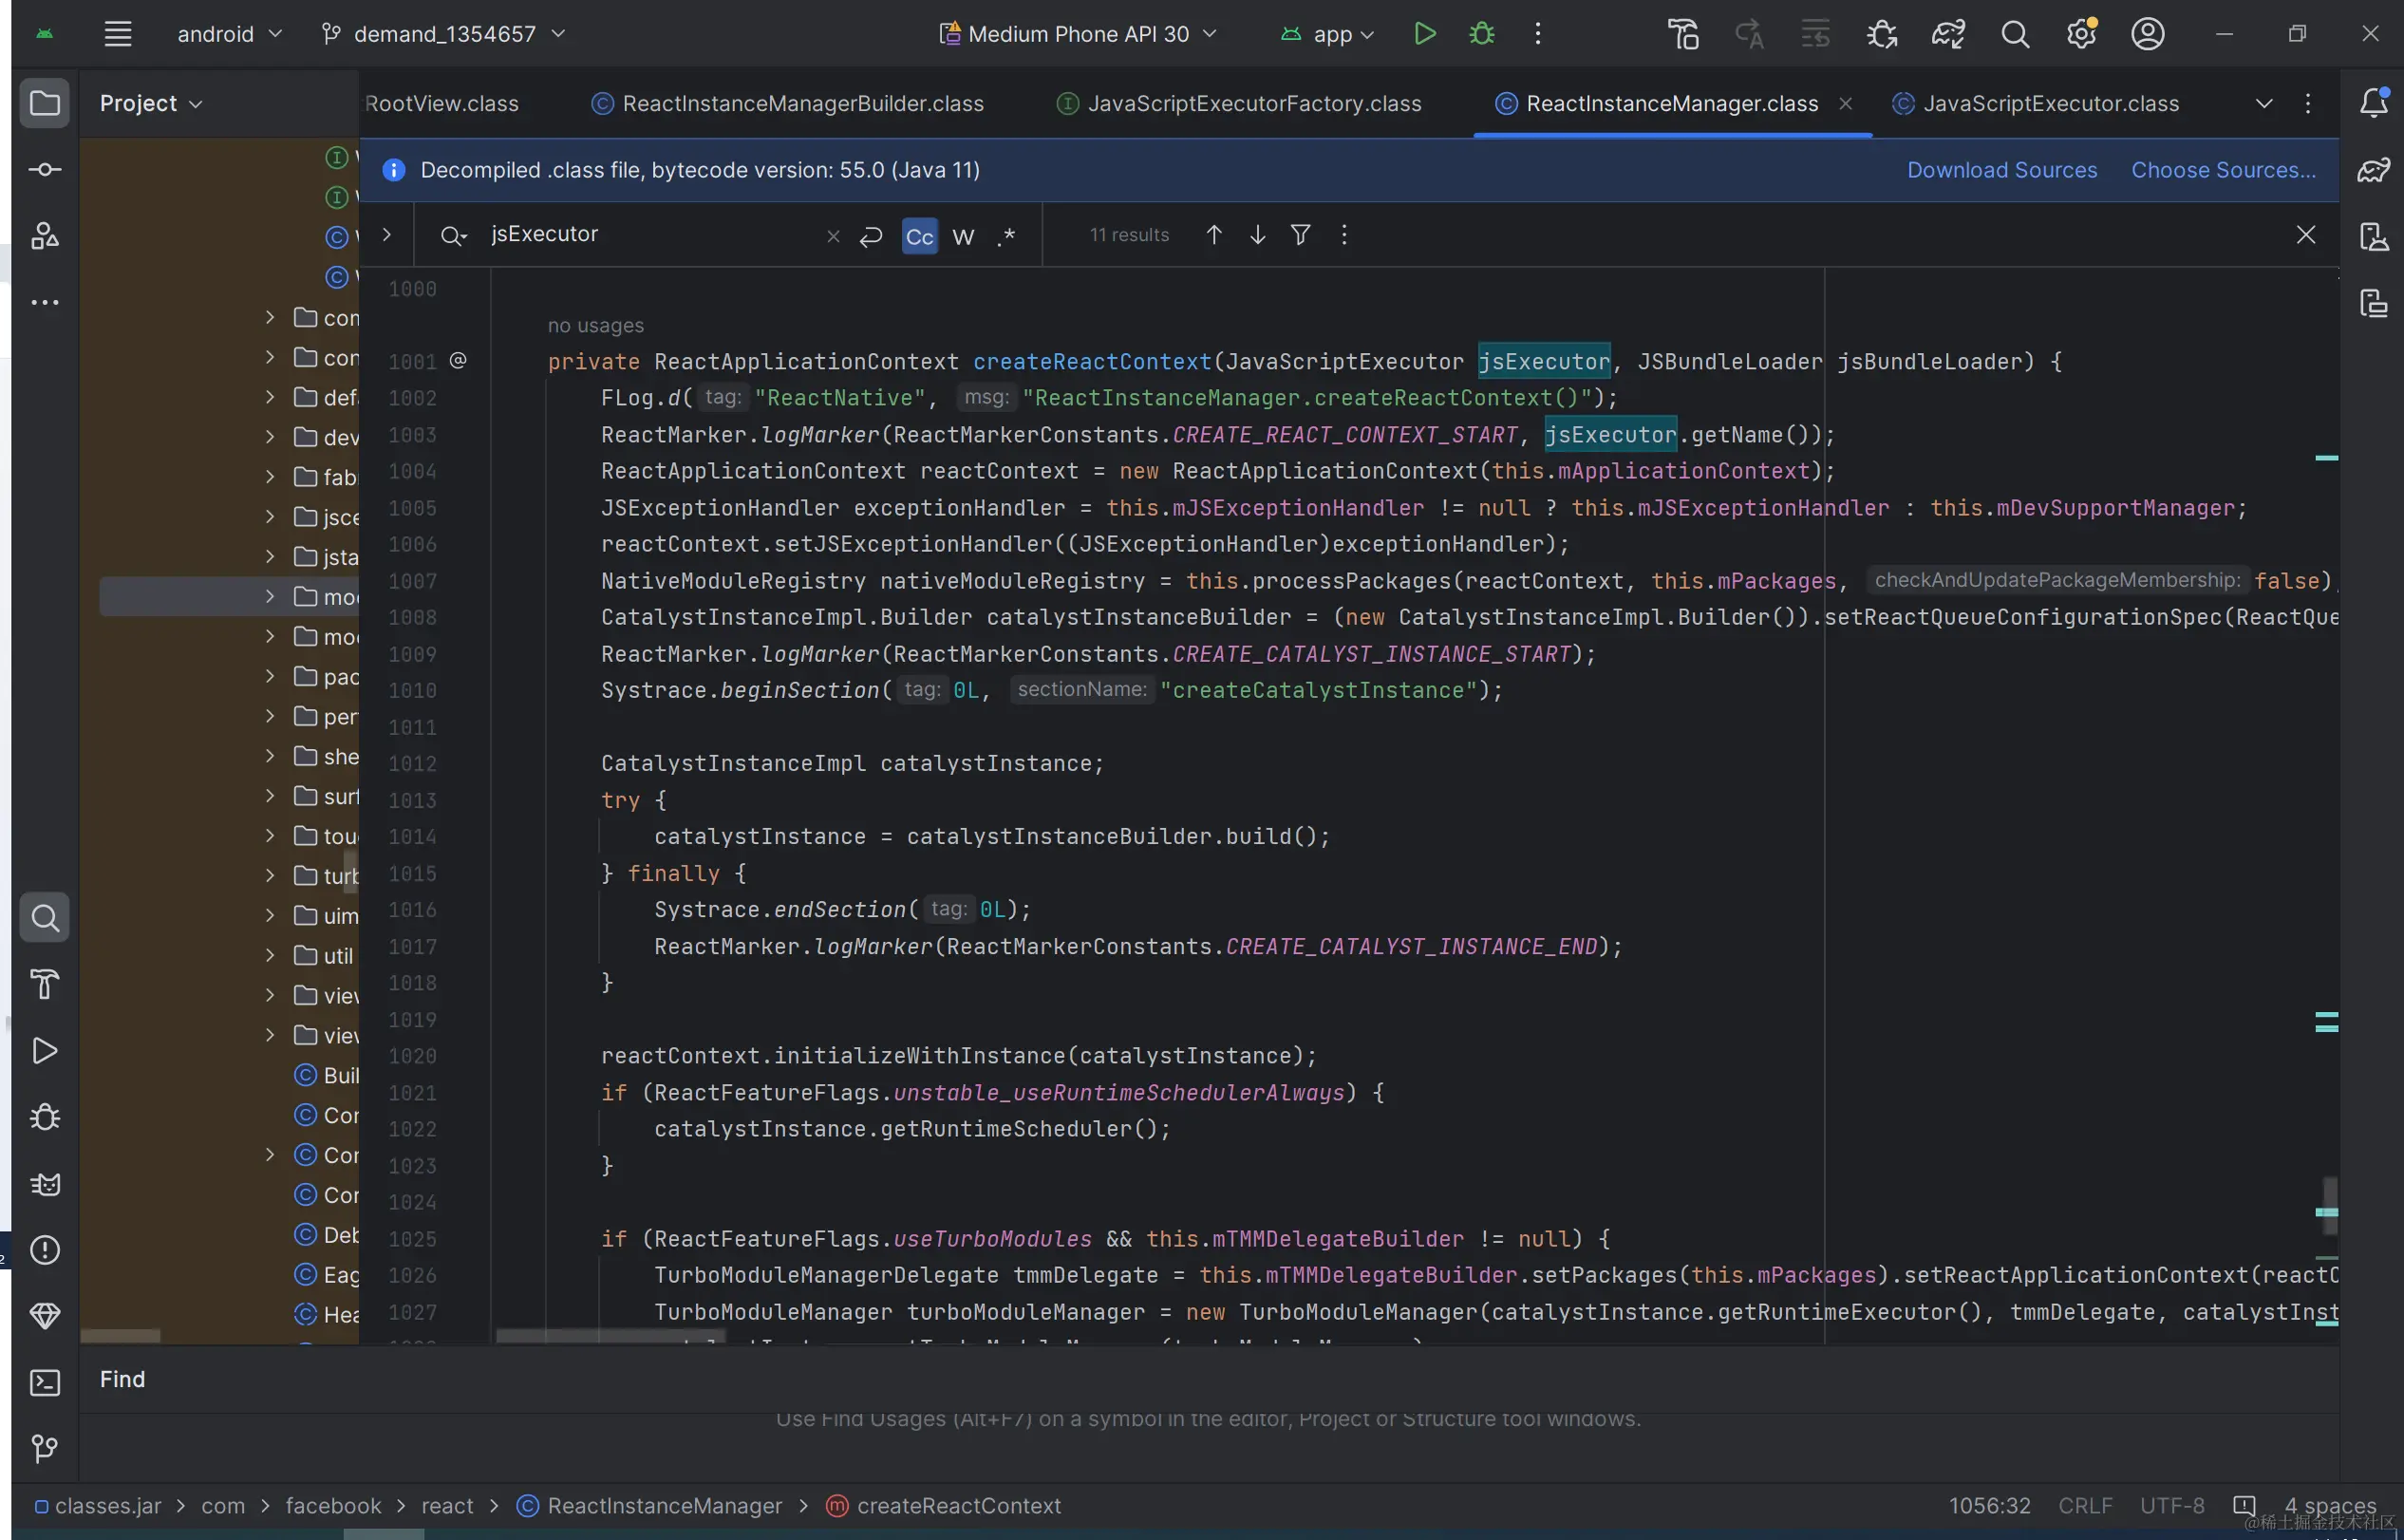Switch to JavaScriptExecutorFactory.class tab
2404x1540 pixels.
(x=1253, y=104)
